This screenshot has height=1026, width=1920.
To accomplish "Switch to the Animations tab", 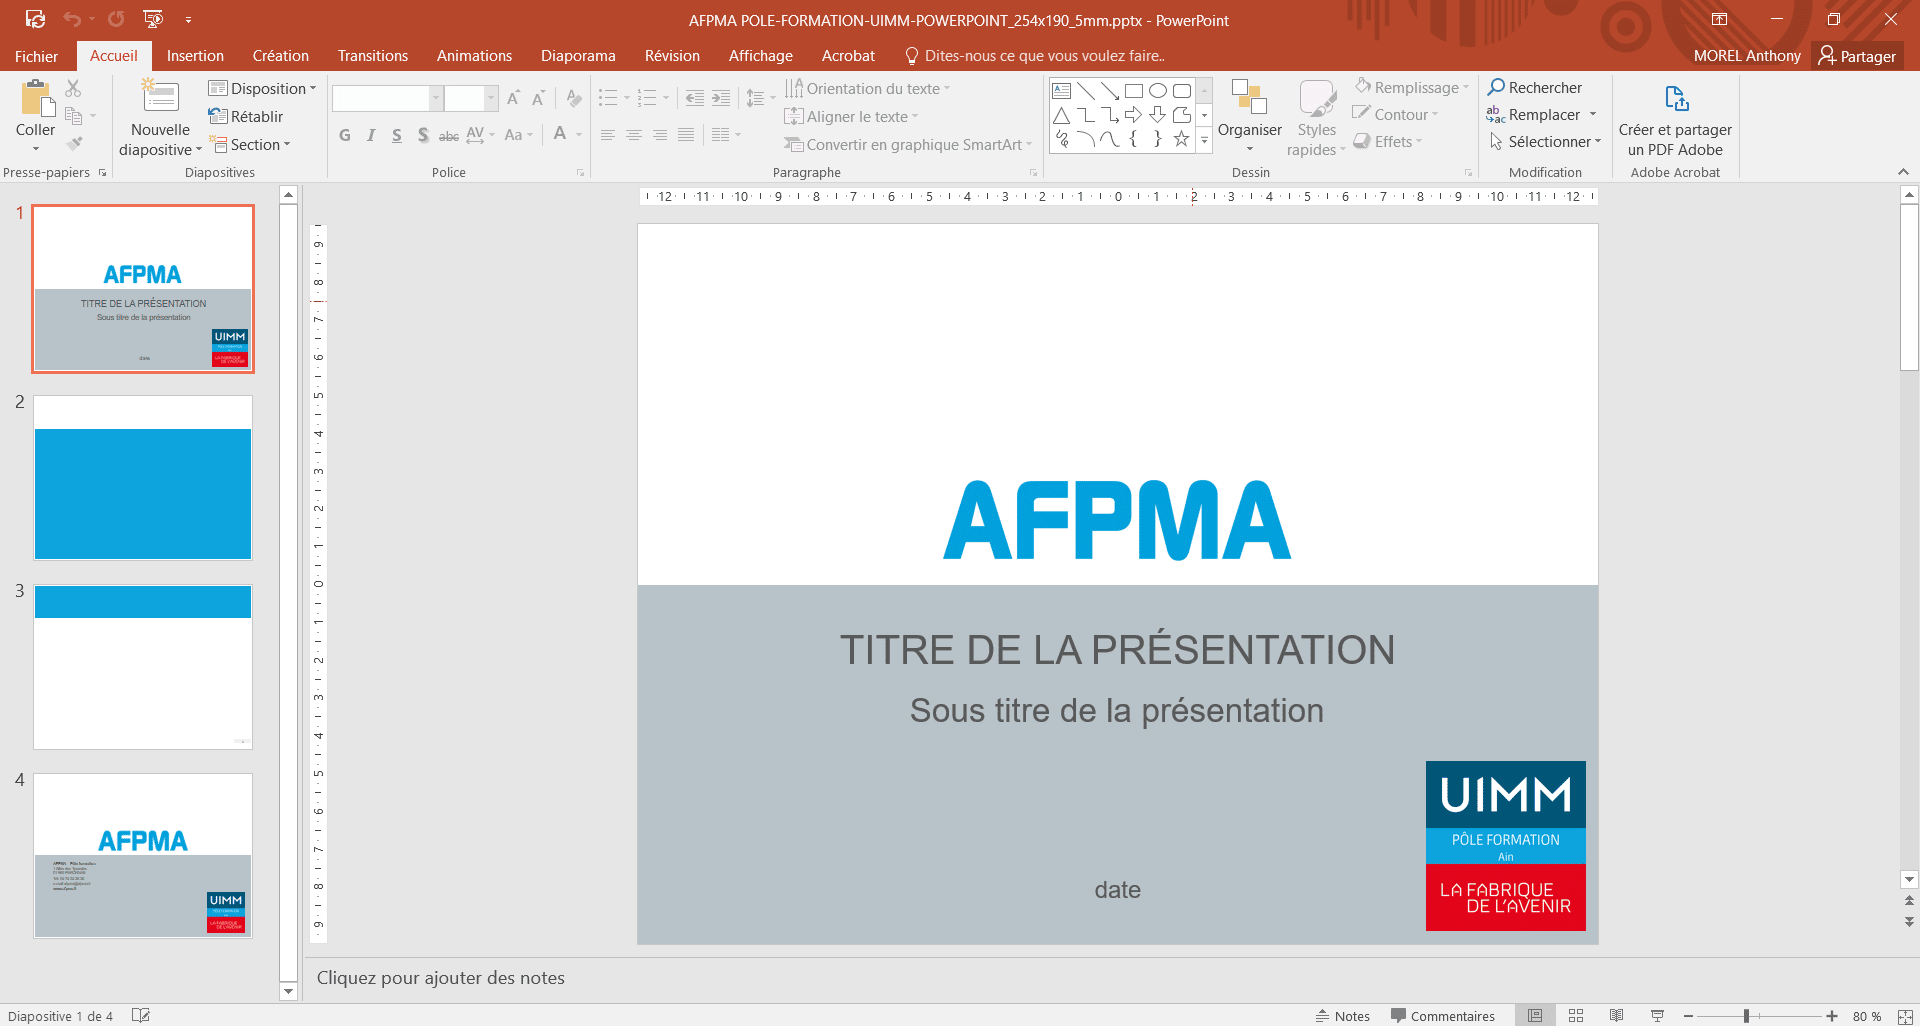I will [x=474, y=56].
